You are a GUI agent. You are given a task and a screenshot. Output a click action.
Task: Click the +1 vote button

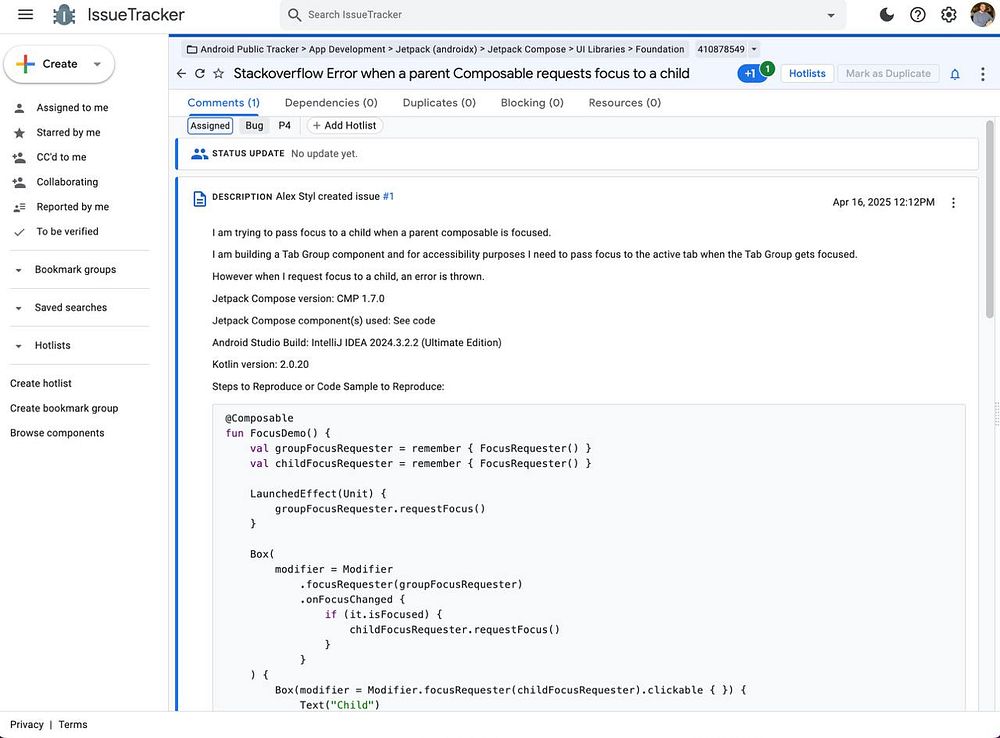[751, 74]
